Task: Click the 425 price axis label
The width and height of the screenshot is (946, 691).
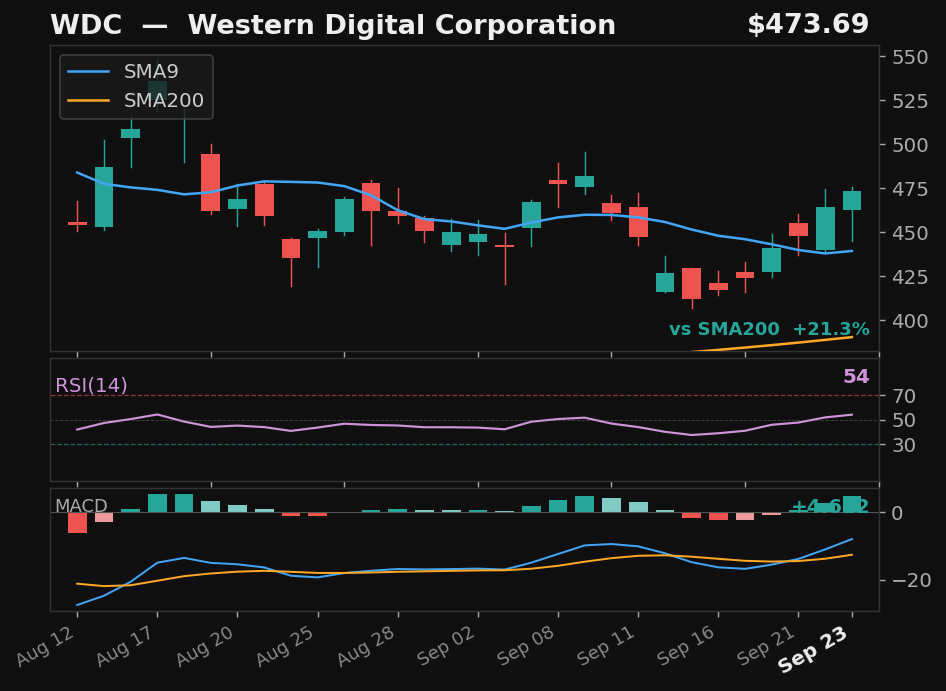Action: pos(910,277)
